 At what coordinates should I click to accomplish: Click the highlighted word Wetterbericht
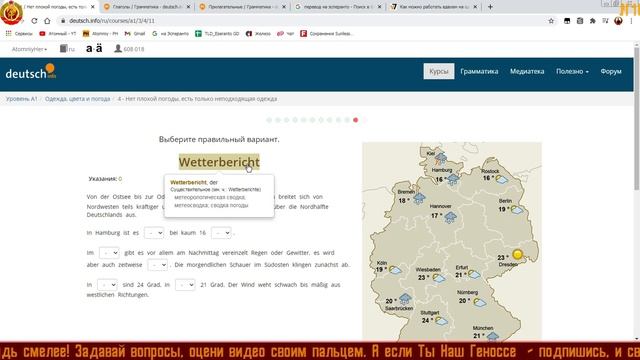[219, 162]
